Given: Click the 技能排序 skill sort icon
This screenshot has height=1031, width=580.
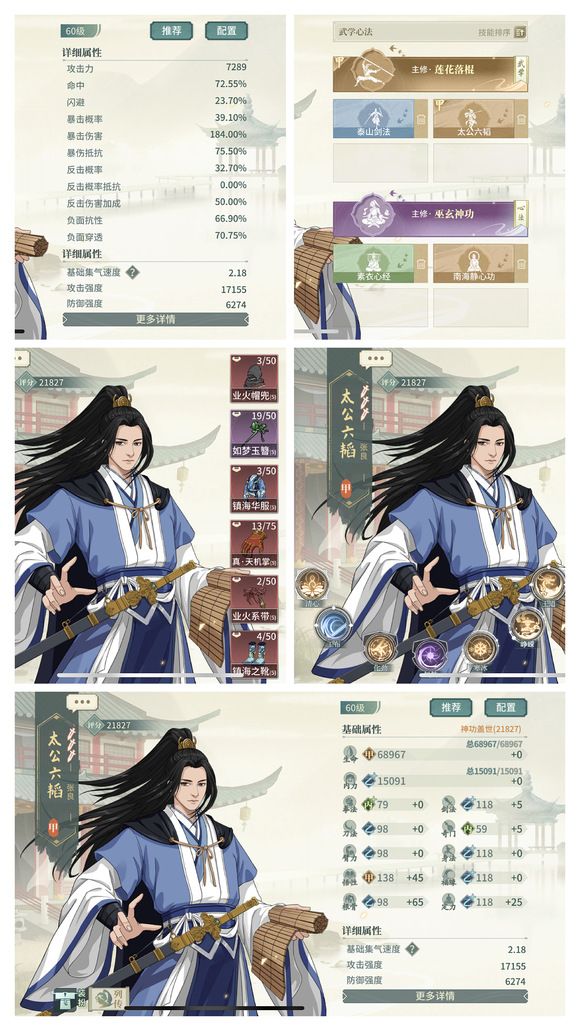Looking at the screenshot, I should tap(520, 32).
